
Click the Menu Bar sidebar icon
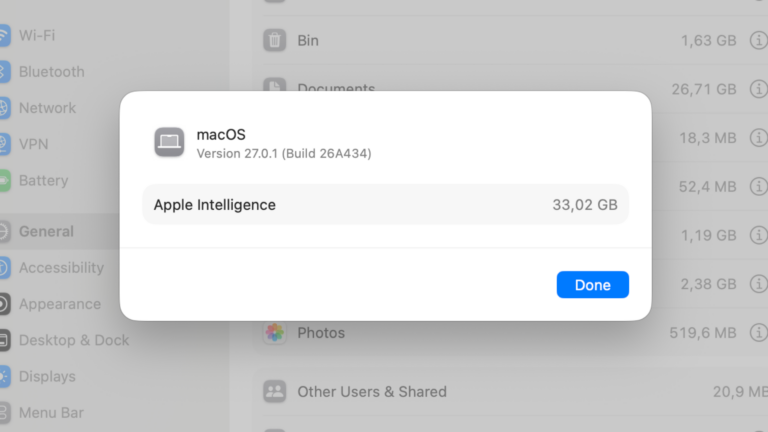pyautogui.click(x=4, y=412)
